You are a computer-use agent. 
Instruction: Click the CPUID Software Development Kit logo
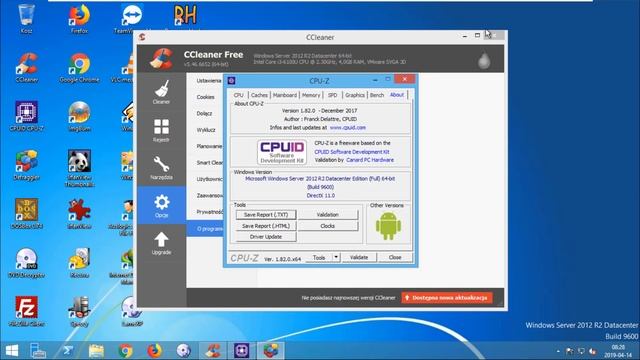282,152
